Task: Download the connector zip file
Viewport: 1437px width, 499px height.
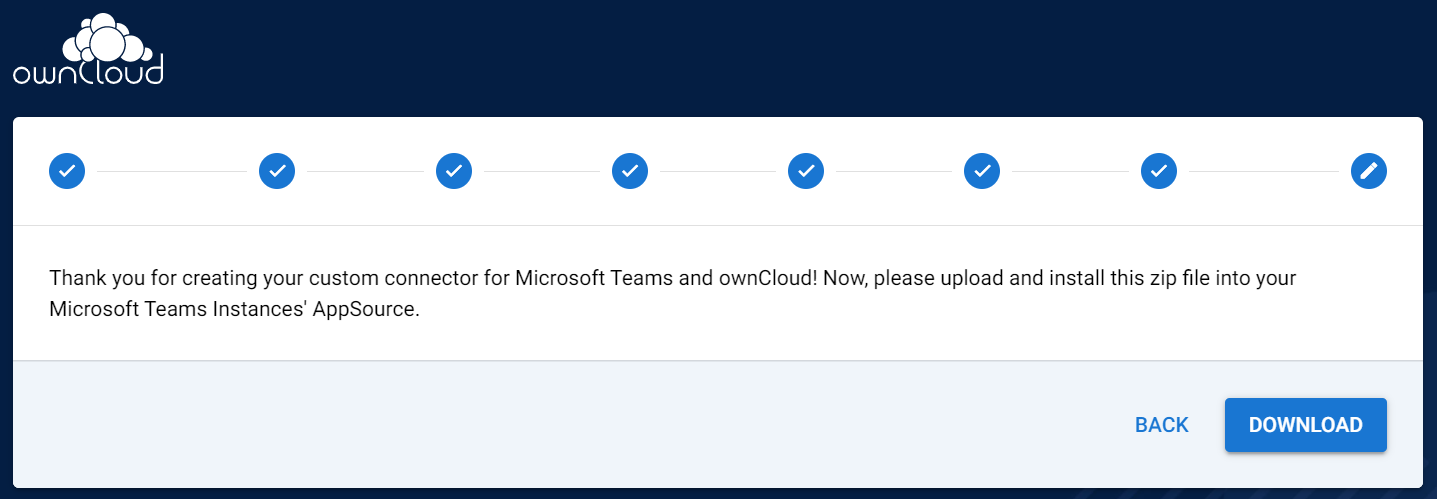Action: [x=1305, y=425]
